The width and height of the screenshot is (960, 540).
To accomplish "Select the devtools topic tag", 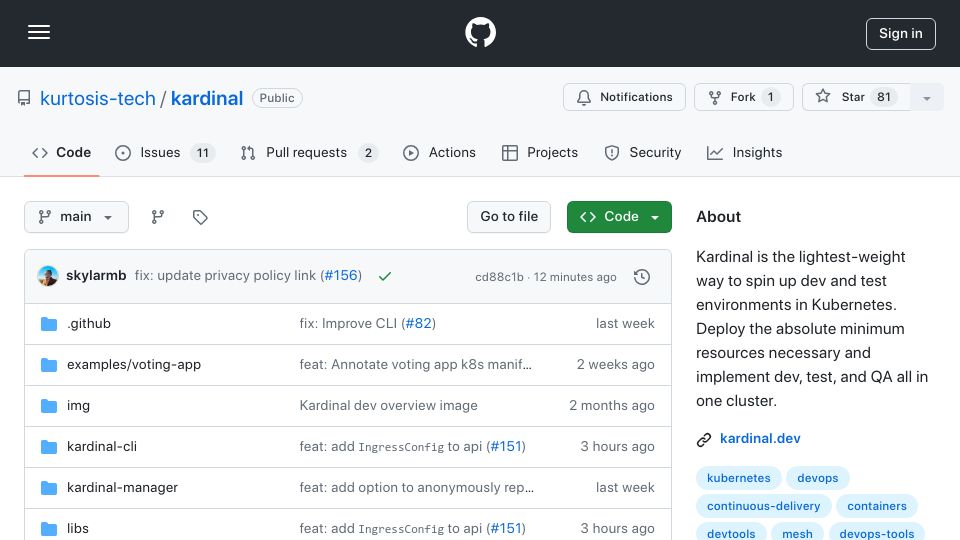I will pyautogui.click(x=731, y=533).
